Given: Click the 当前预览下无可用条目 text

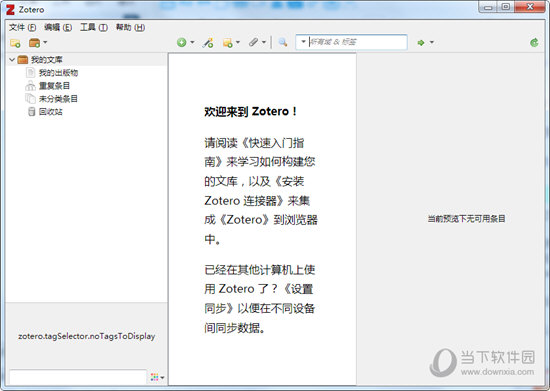Looking at the screenshot, I should pyautogui.click(x=466, y=219).
